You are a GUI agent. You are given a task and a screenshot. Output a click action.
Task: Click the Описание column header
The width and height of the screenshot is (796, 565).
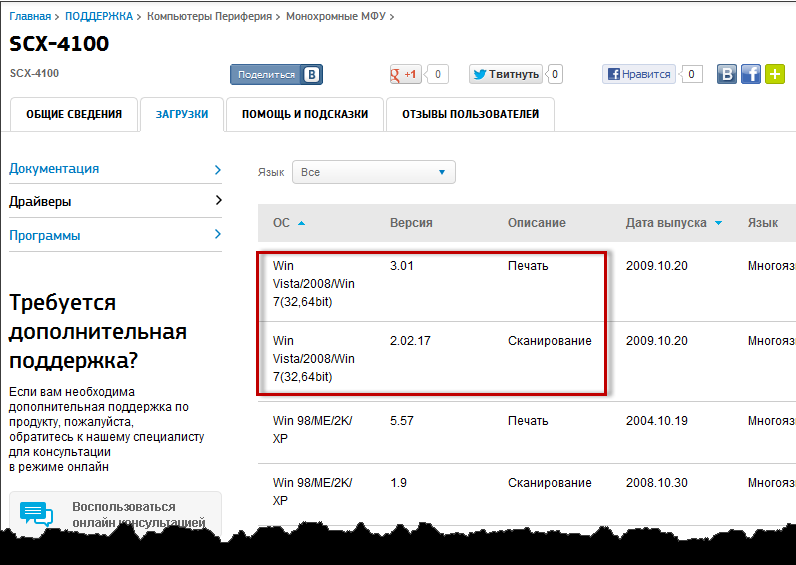click(x=537, y=223)
